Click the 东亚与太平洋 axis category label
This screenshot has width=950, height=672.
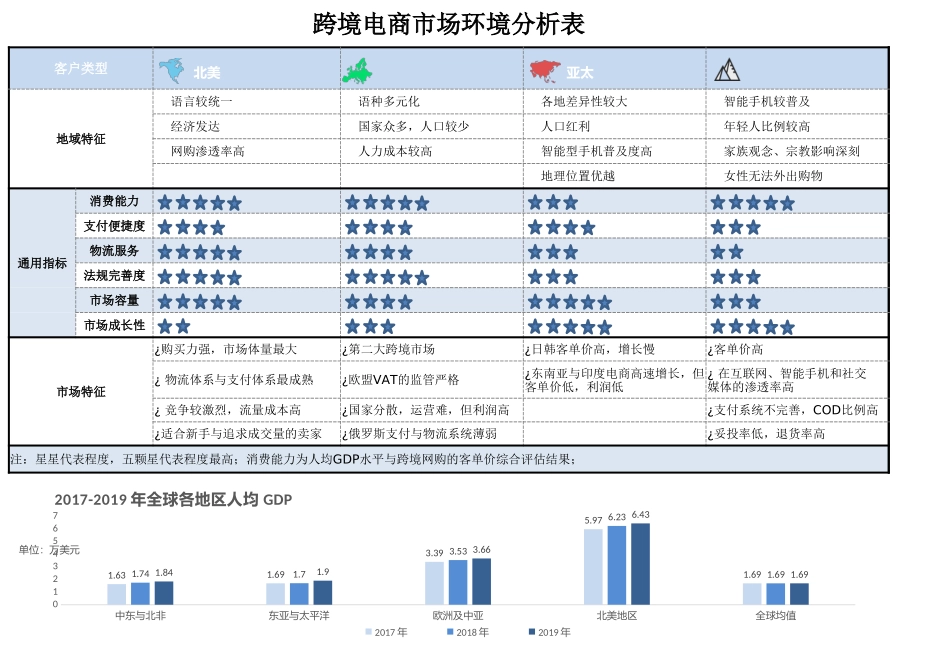point(299,616)
